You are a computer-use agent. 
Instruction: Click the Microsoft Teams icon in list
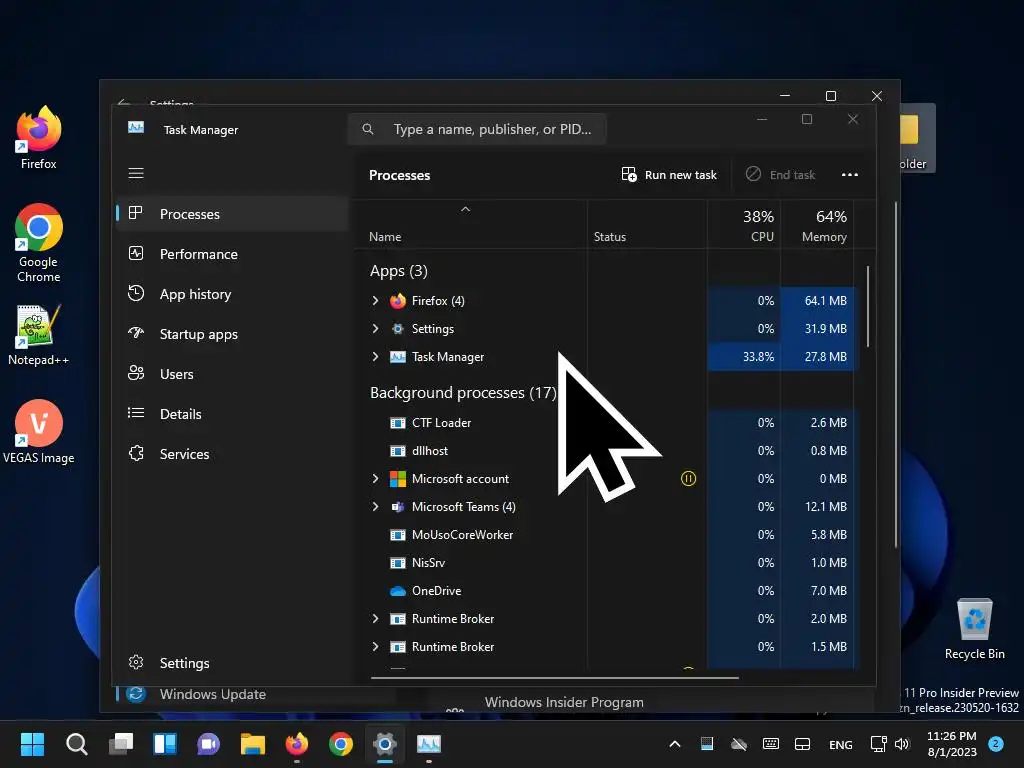[398, 507]
